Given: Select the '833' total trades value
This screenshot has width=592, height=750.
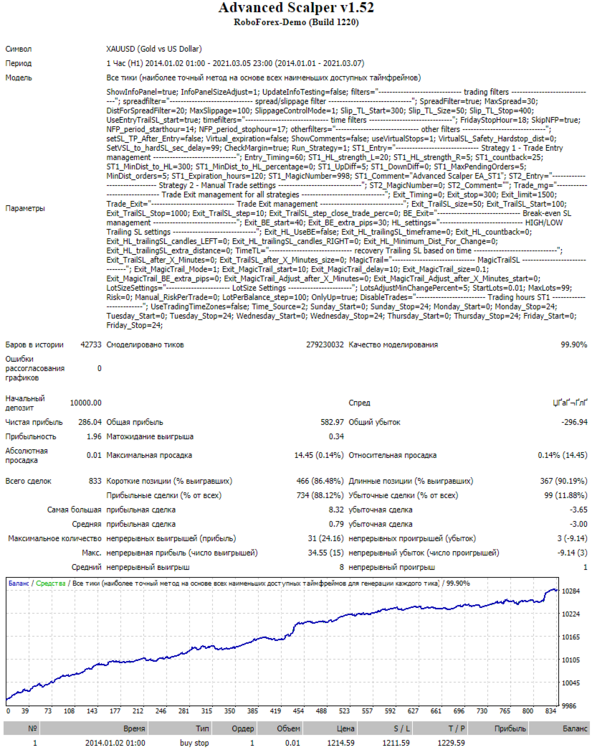Looking at the screenshot, I should [x=95, y=481].
